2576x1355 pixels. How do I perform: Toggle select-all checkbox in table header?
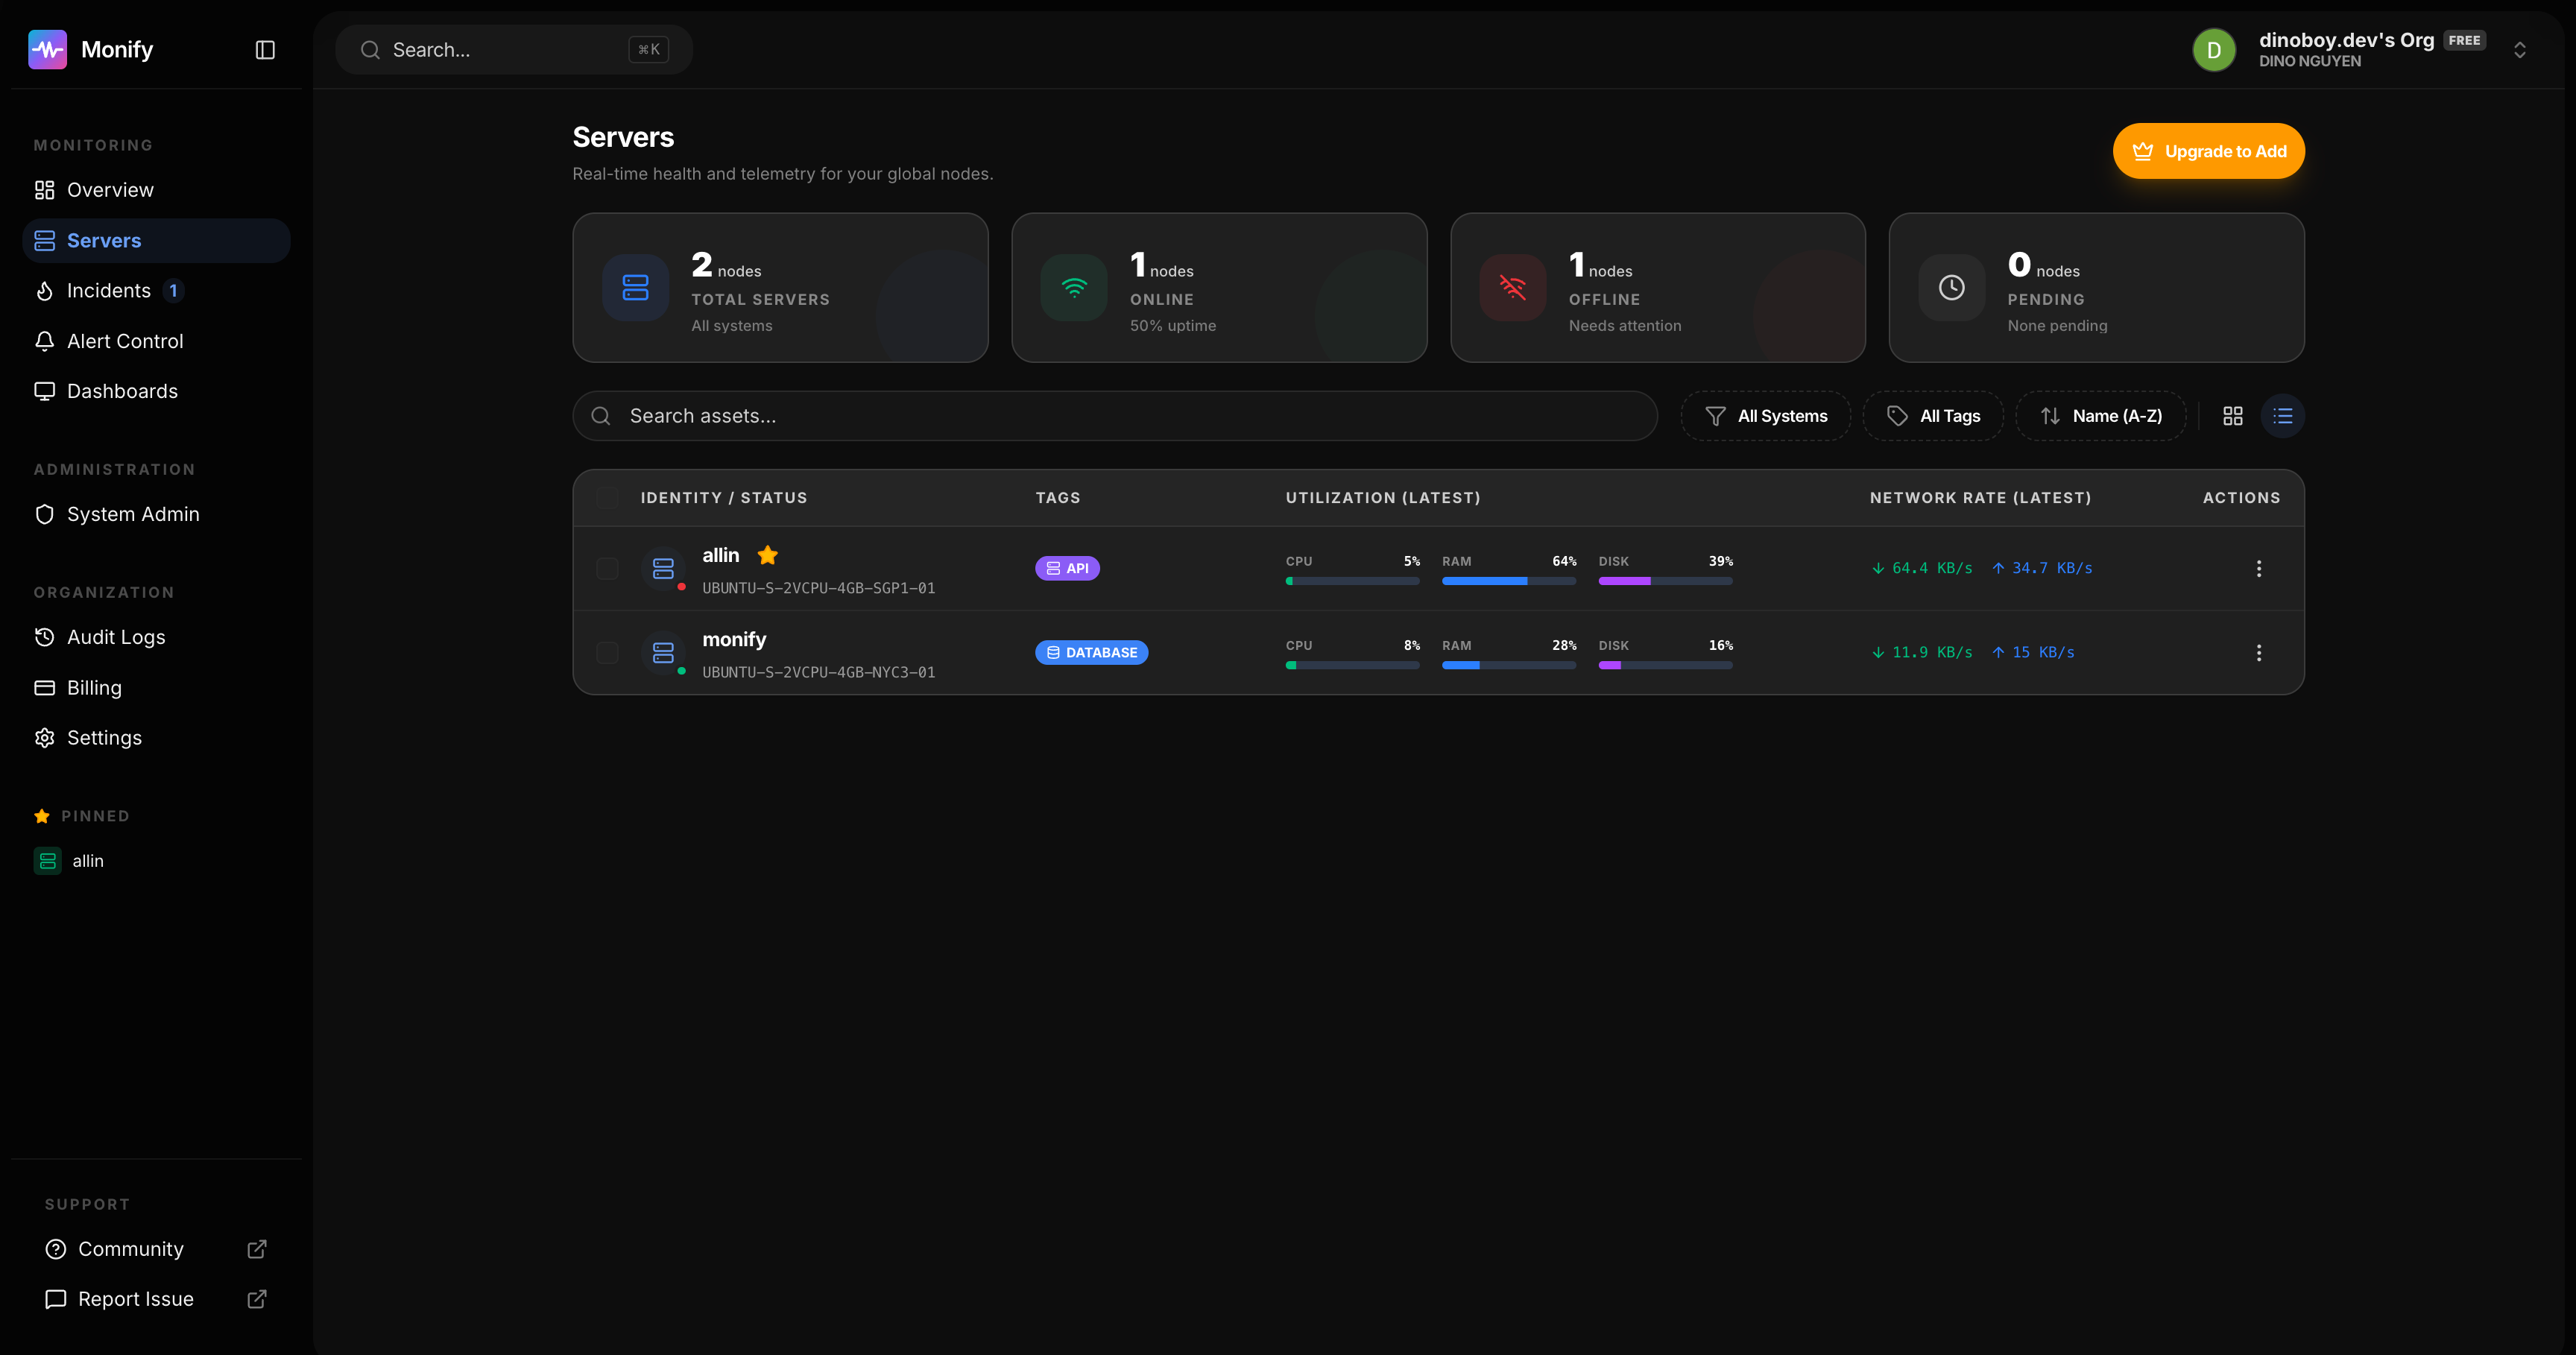click(x=607, y=498)
